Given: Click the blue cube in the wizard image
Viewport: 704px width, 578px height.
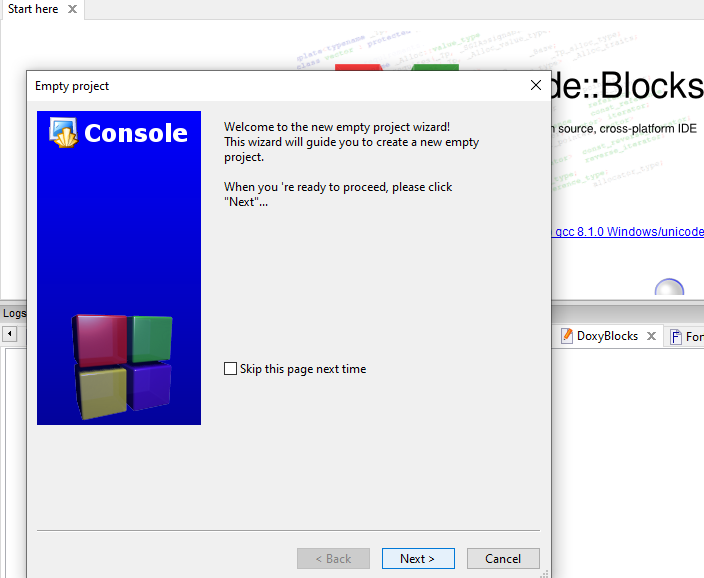Looking at the screenshot, I should click(150, 386).
